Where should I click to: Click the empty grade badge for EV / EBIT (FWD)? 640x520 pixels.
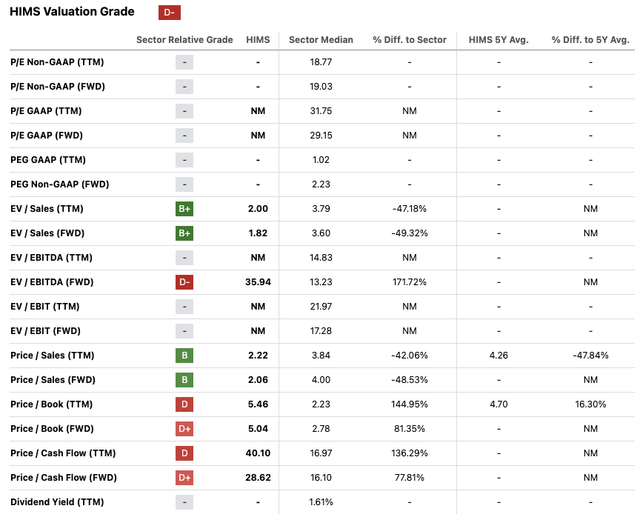tap(184, 331)
